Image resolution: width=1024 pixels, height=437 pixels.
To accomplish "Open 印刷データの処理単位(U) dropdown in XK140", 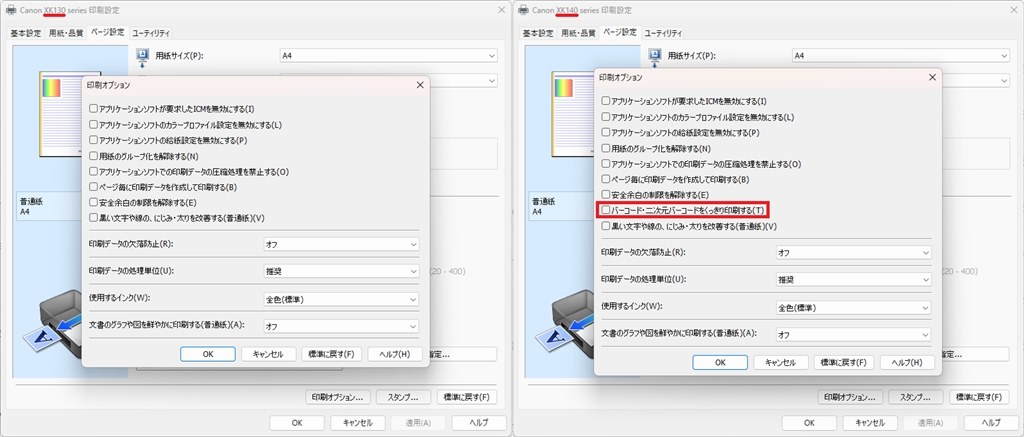I will (x=853, y=280).
